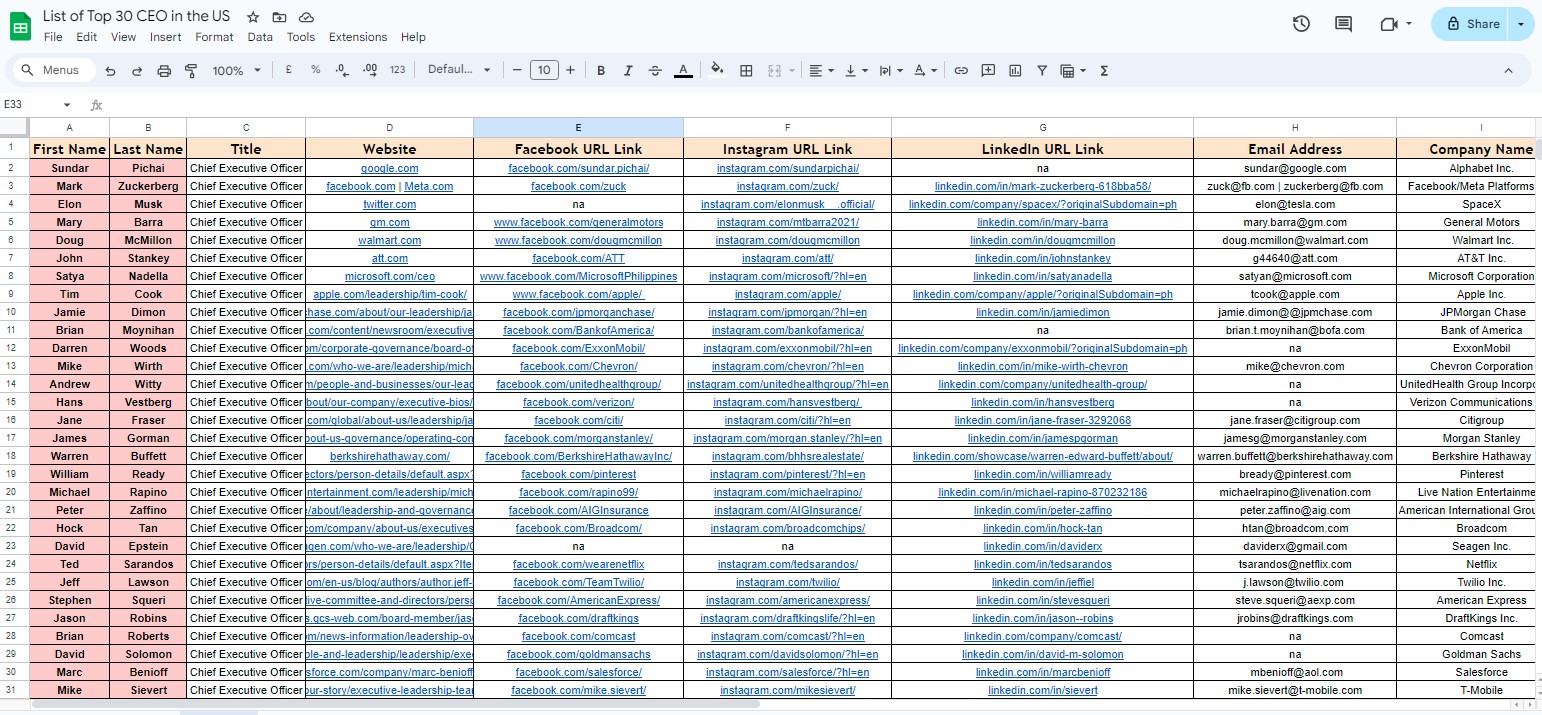Apply italic formatting
The width and height of the screenshot is (1542, 715).
[628, 70]
